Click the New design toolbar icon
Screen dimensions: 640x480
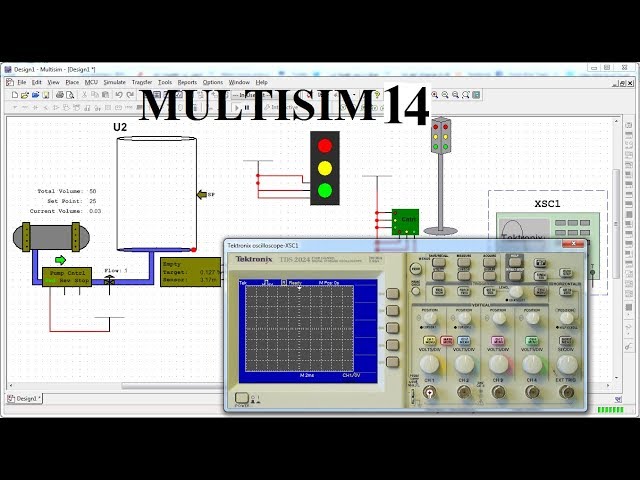pyautogui.click(x=15, y=95)
